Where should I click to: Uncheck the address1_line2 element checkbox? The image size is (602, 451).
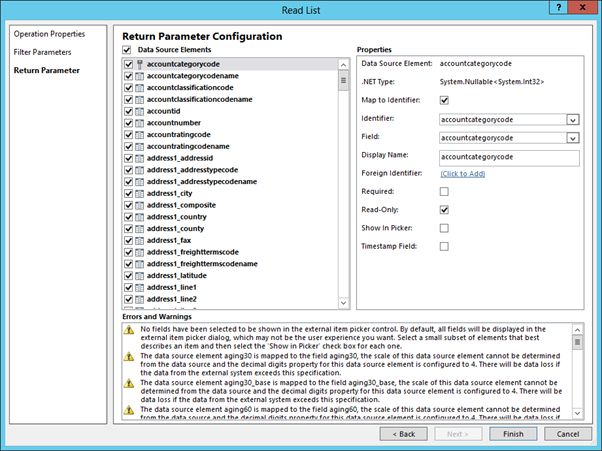[128, 299]
